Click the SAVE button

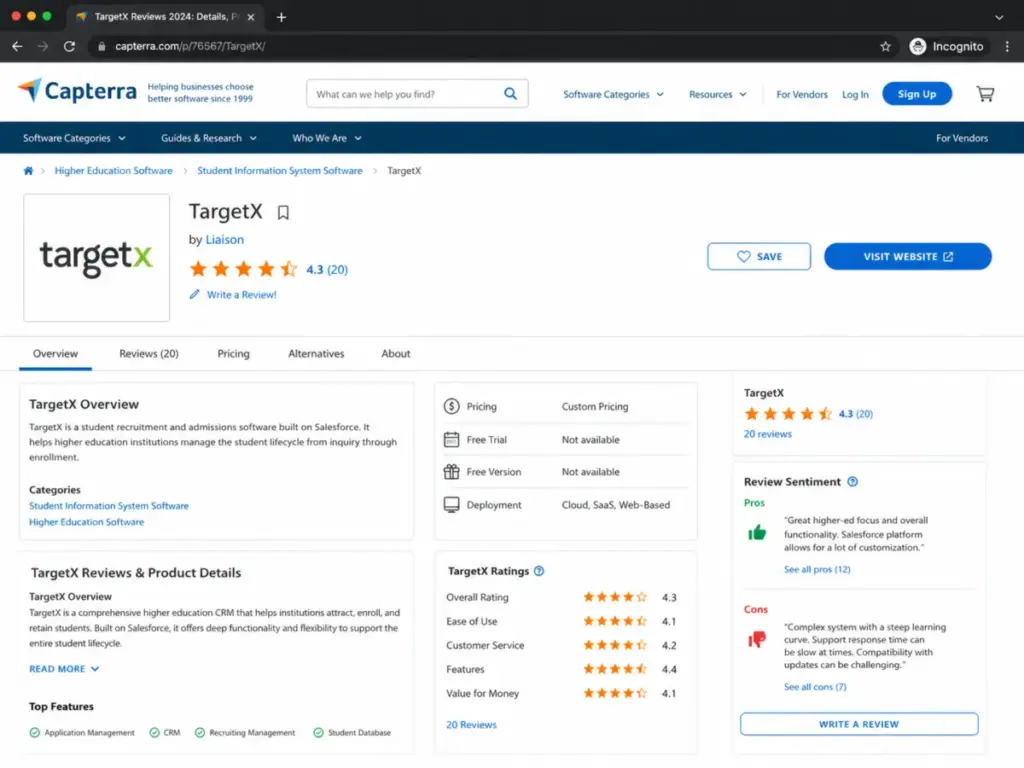click(759, 257)
